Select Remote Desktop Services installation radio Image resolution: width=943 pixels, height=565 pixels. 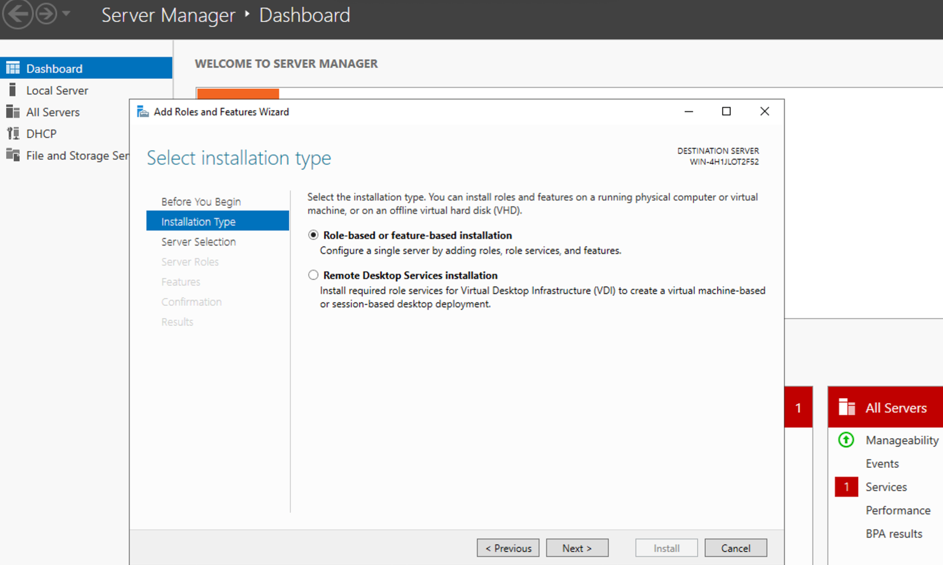point(313,275)
